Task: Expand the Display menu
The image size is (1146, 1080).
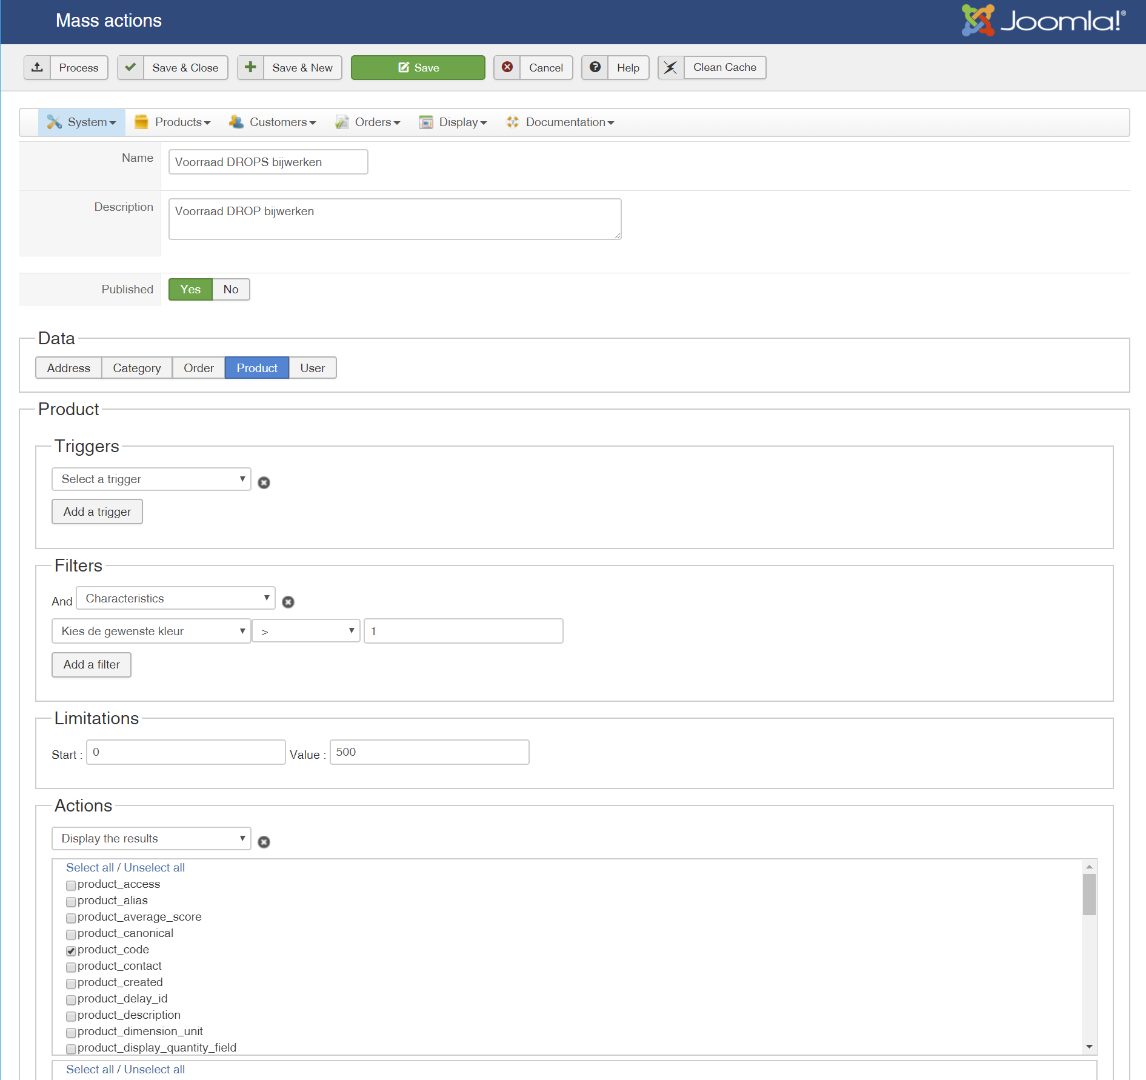Action: [x=453, y=122]
